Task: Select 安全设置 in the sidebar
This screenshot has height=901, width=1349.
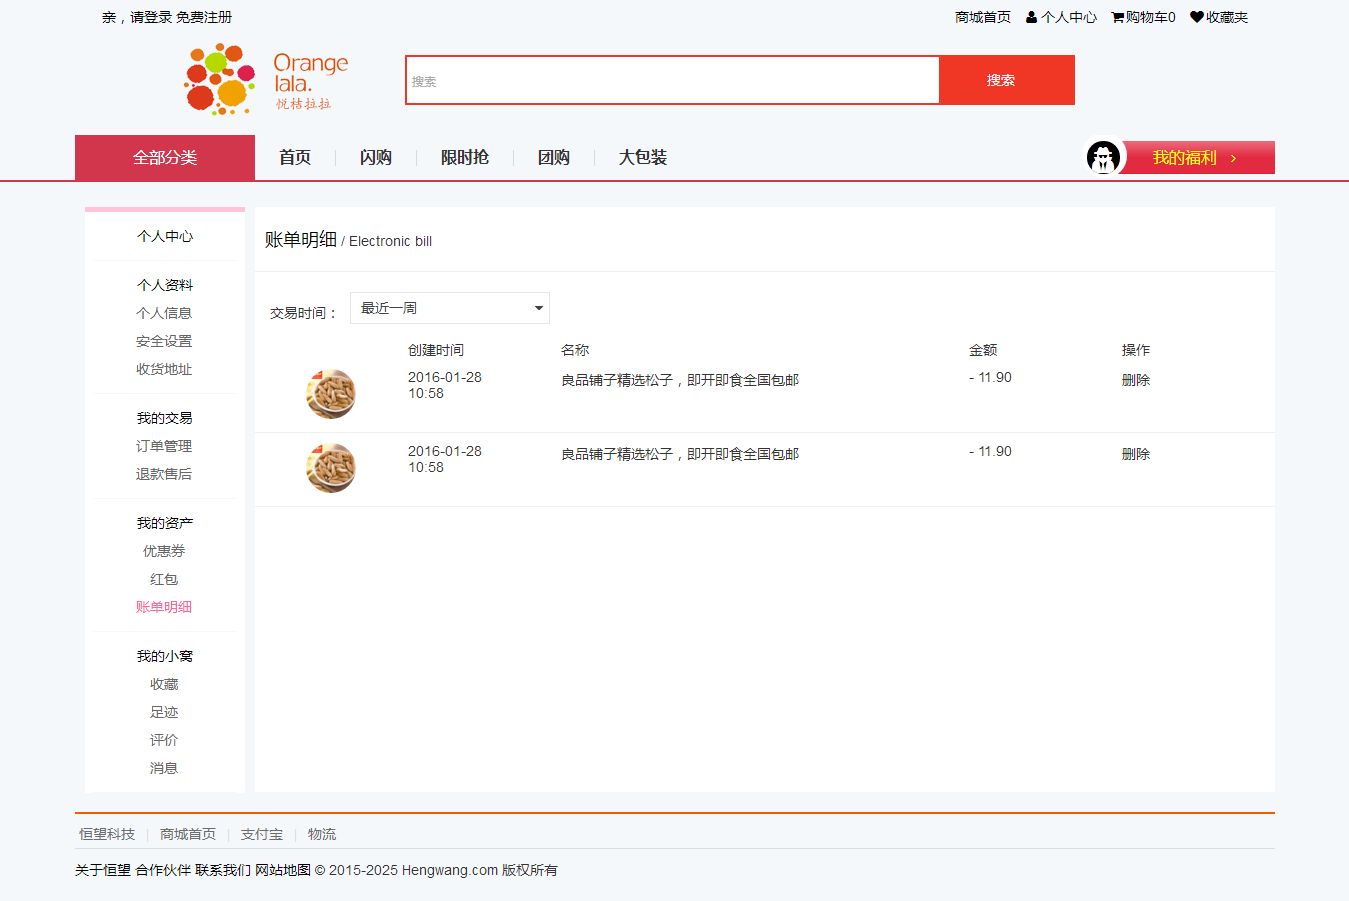Action: [x=164, y=341]
